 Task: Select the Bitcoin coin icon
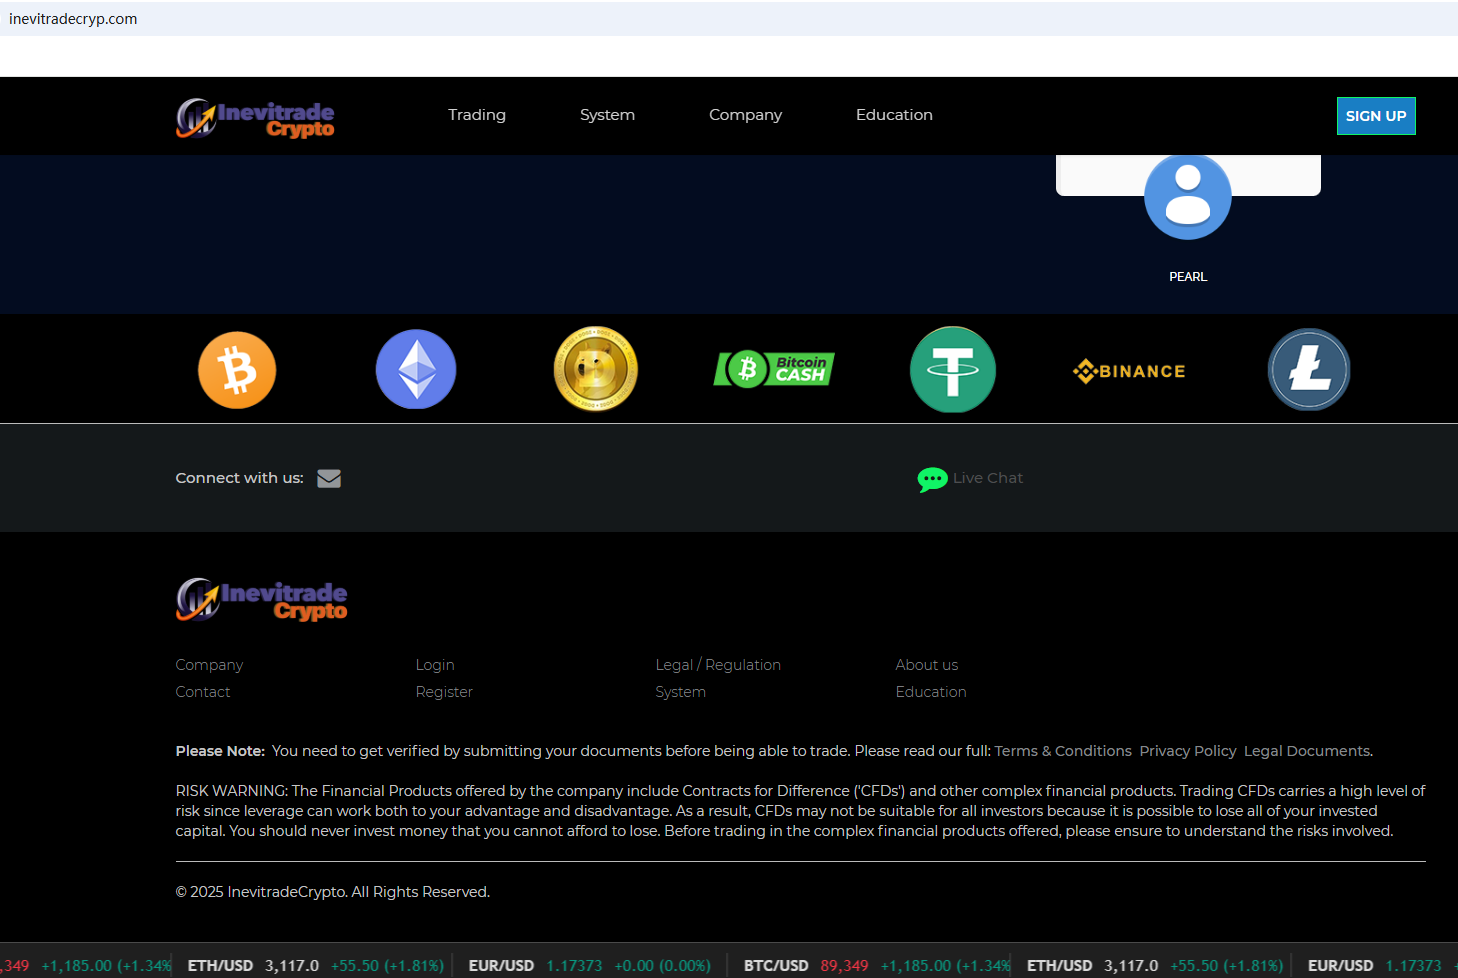237,370
